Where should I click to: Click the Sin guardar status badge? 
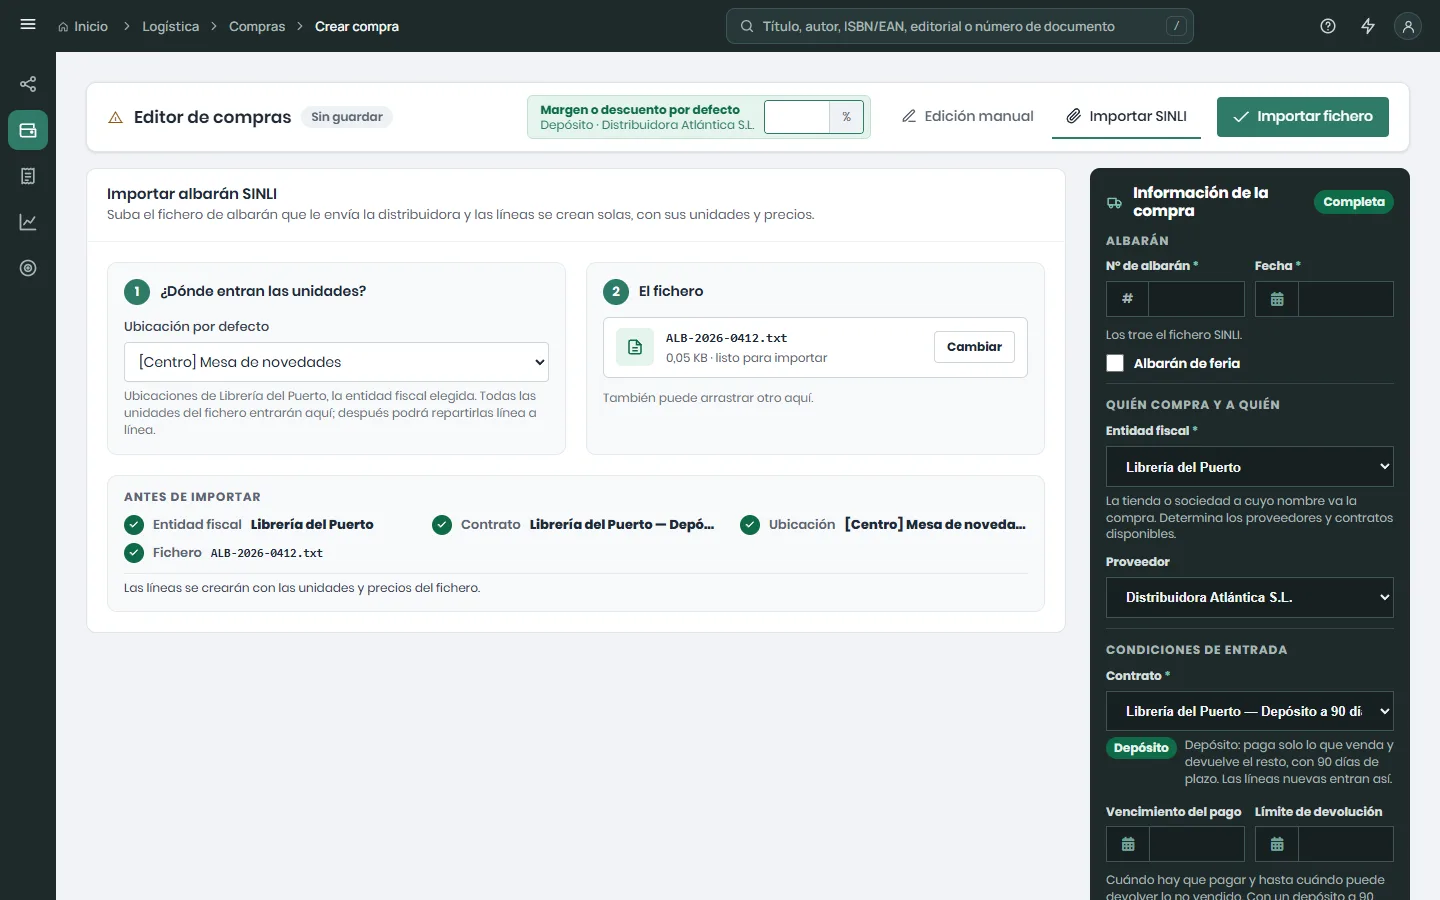[347, 117]
